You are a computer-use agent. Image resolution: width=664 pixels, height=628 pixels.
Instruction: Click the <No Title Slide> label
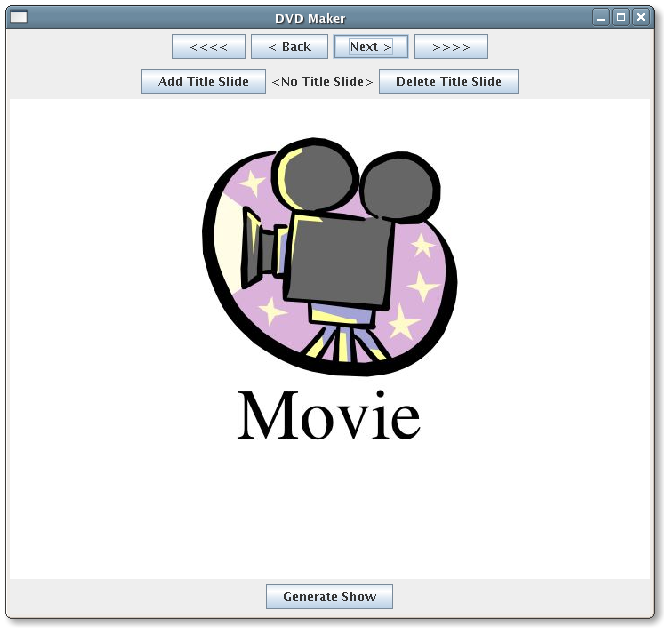tap(322, 82)
